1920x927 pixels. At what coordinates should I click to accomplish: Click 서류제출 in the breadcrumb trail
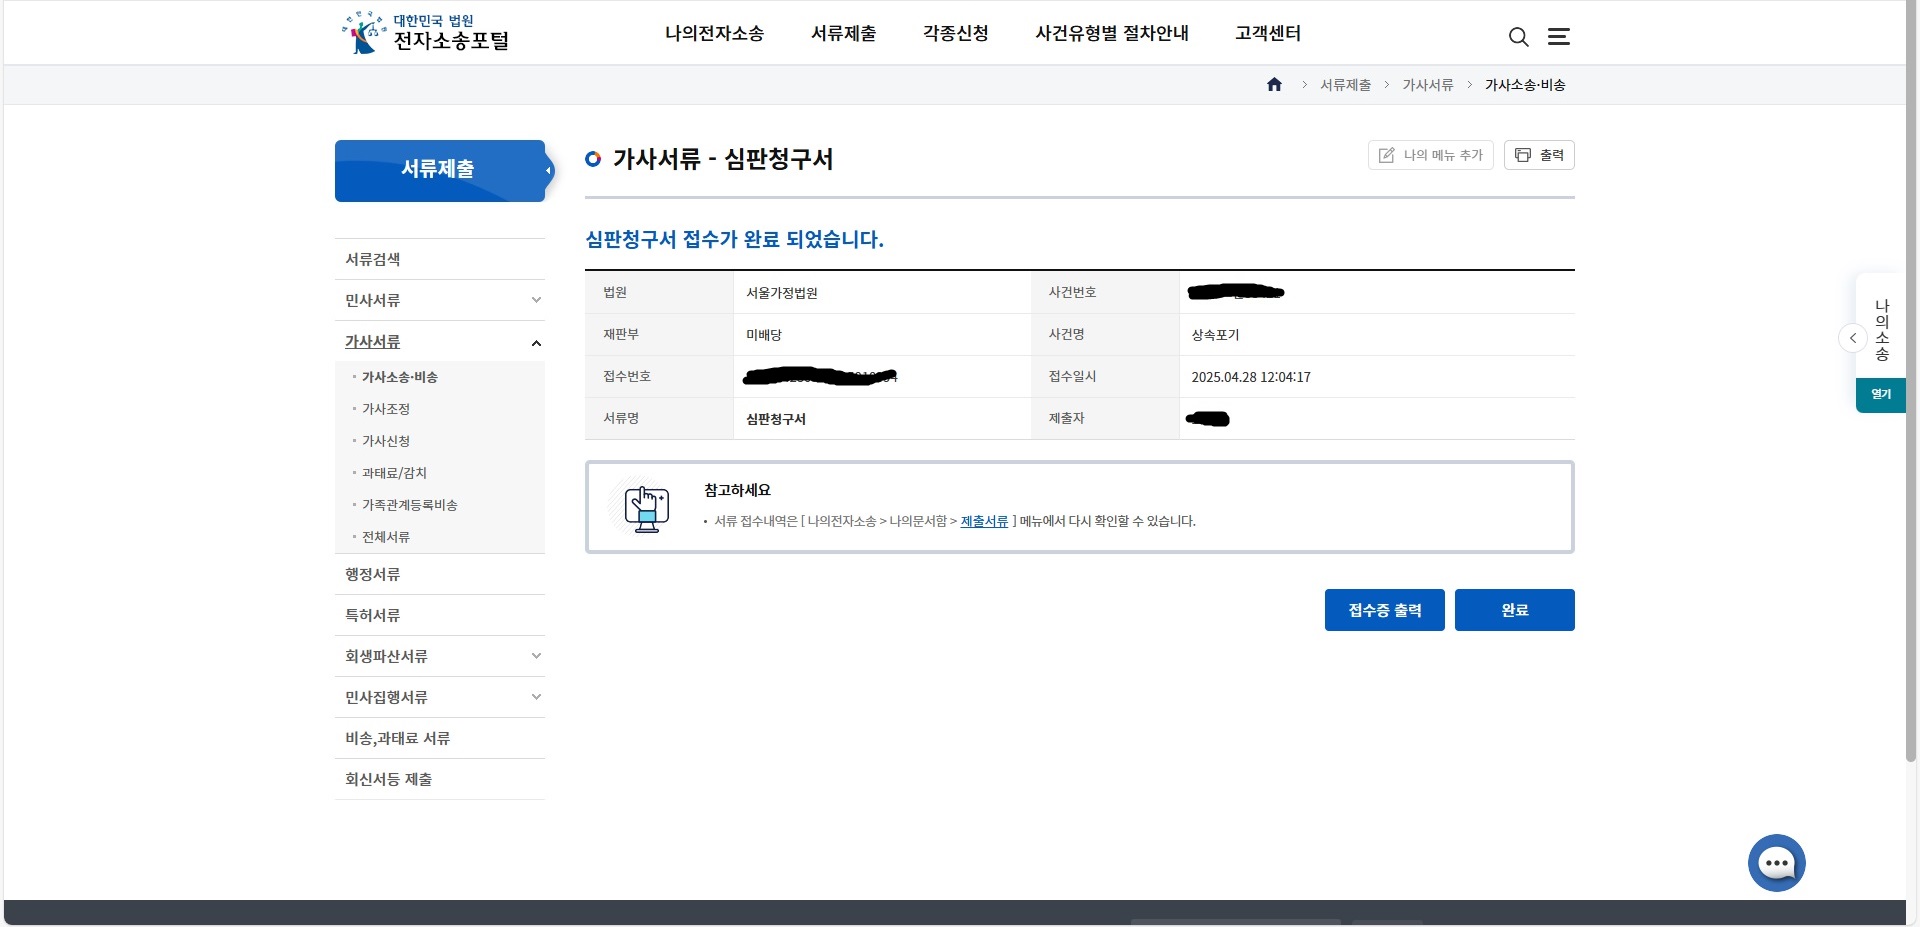click(1346, 85)
